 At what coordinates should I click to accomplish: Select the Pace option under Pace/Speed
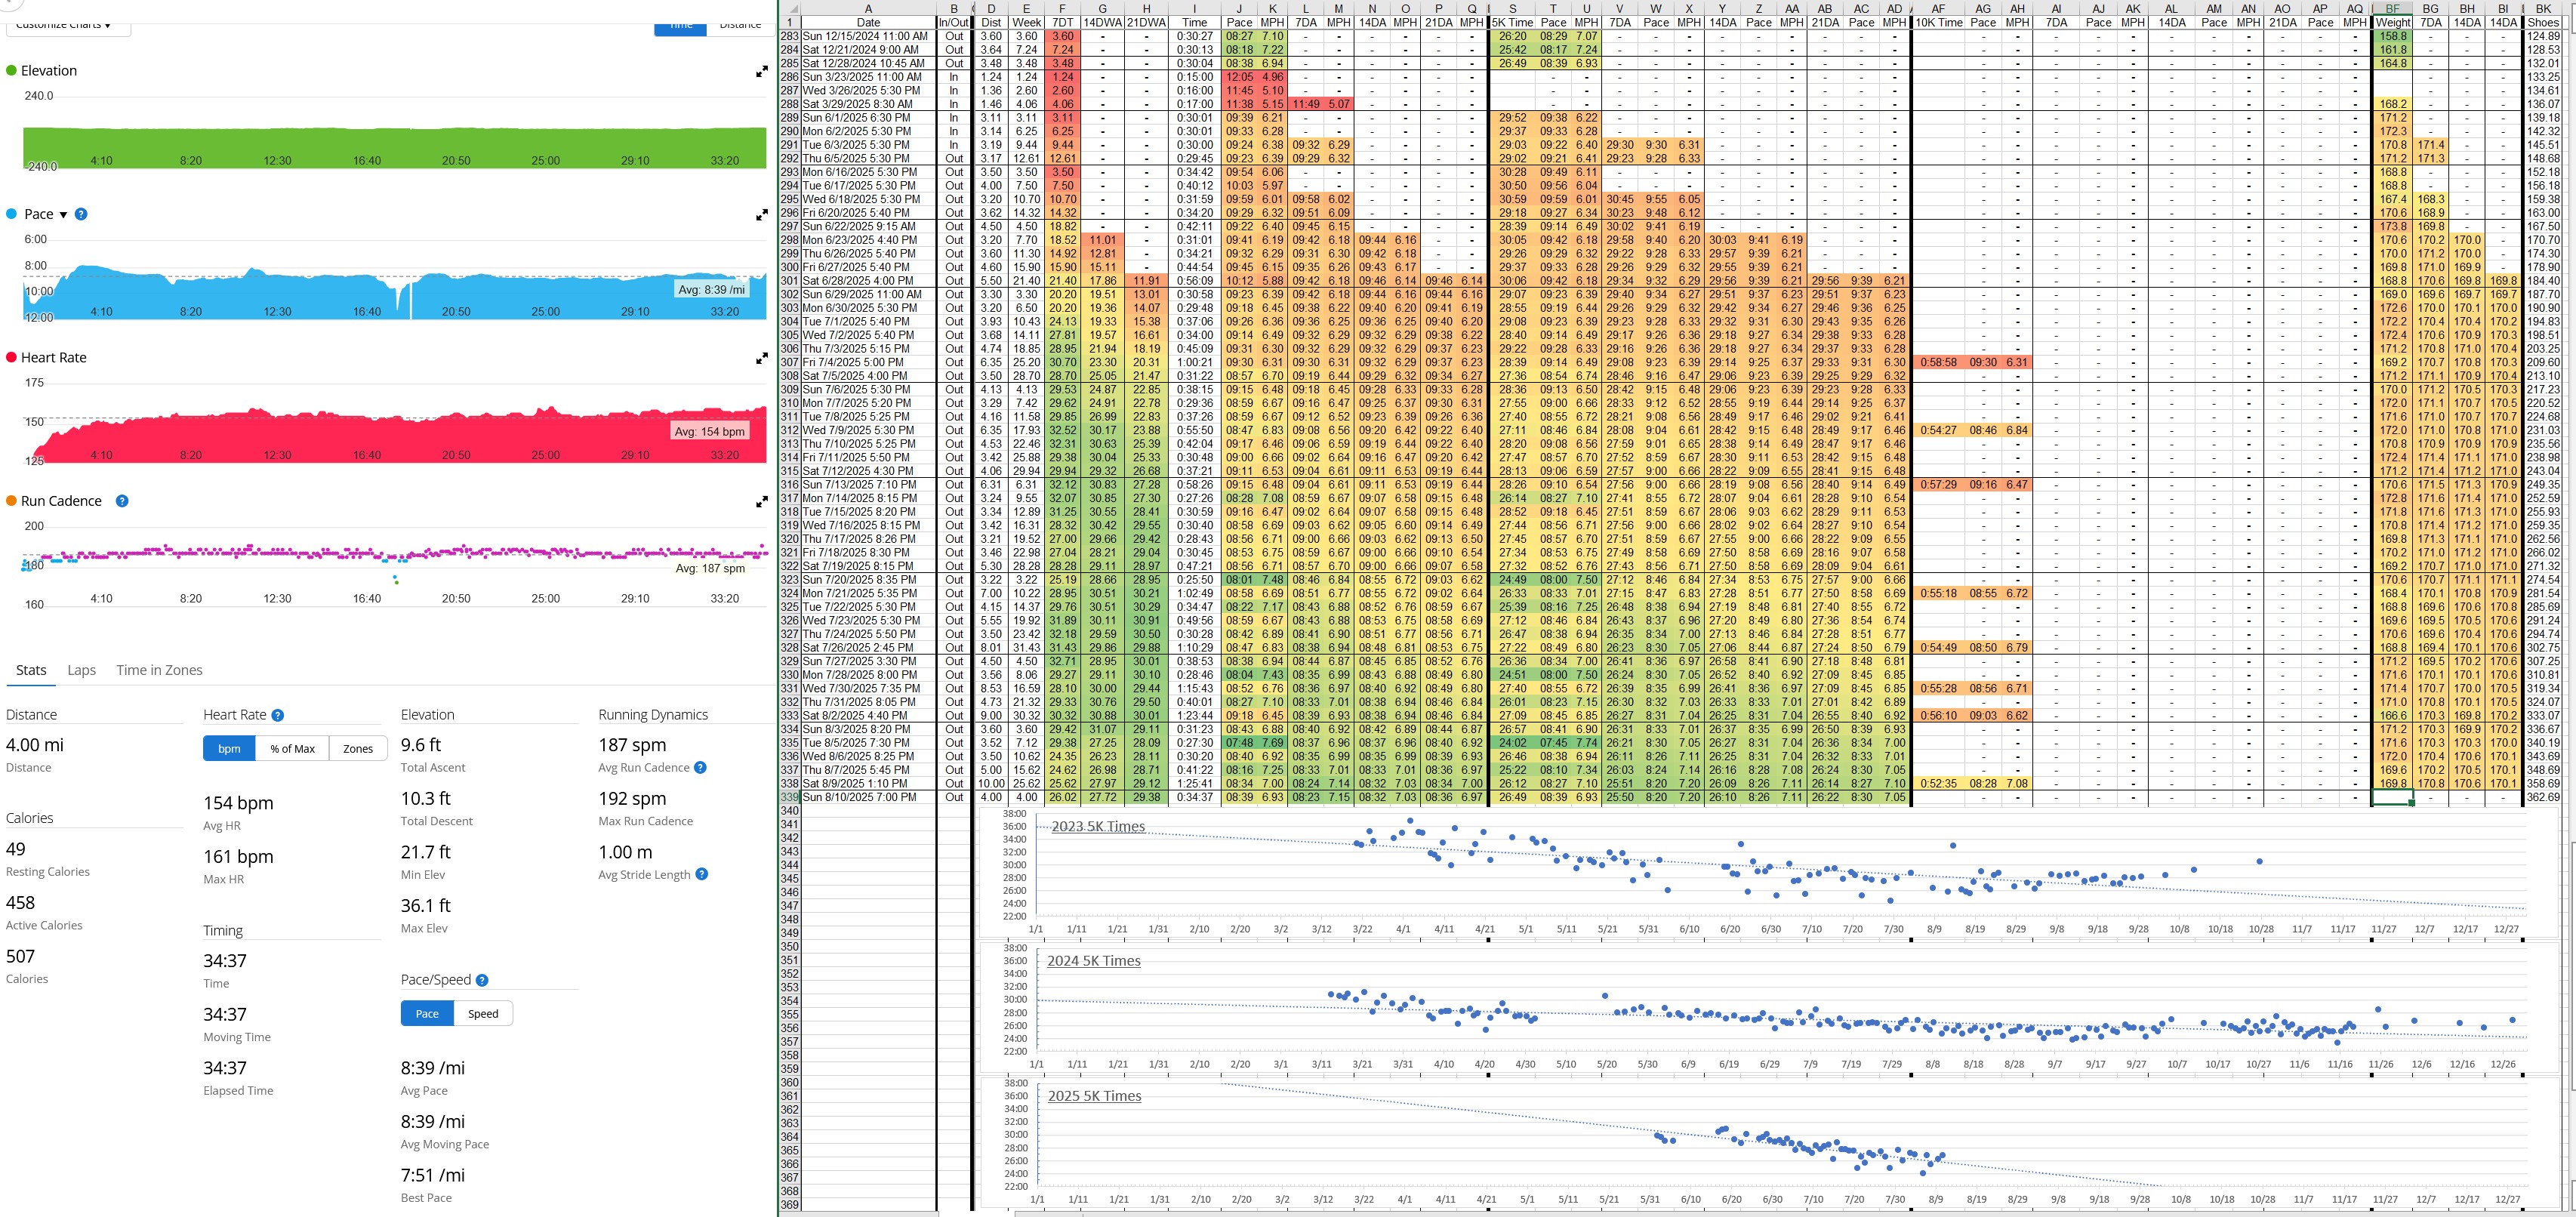[427, 1013]
